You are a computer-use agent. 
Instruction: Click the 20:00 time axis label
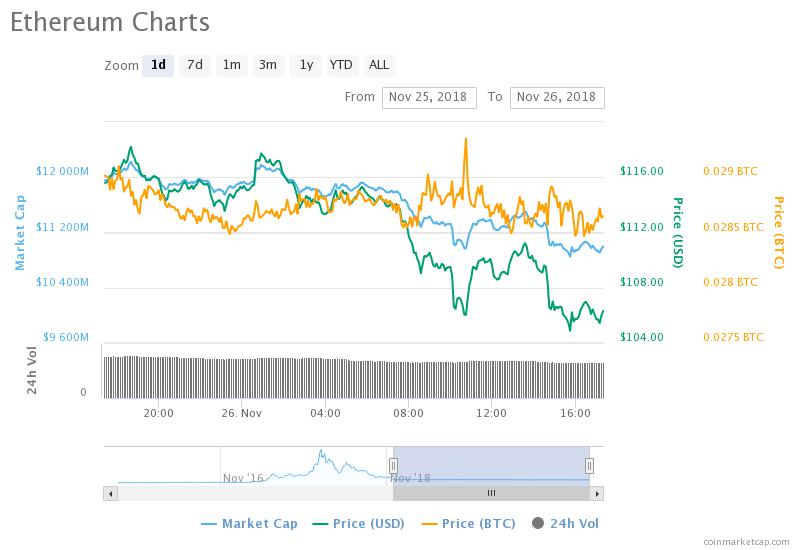[x=158, y=413]
